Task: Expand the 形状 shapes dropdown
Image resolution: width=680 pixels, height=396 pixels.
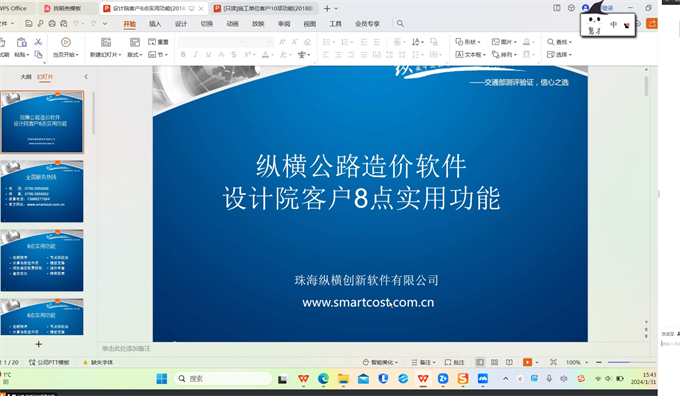Action: pyautogui.click(x=468, y=42)
